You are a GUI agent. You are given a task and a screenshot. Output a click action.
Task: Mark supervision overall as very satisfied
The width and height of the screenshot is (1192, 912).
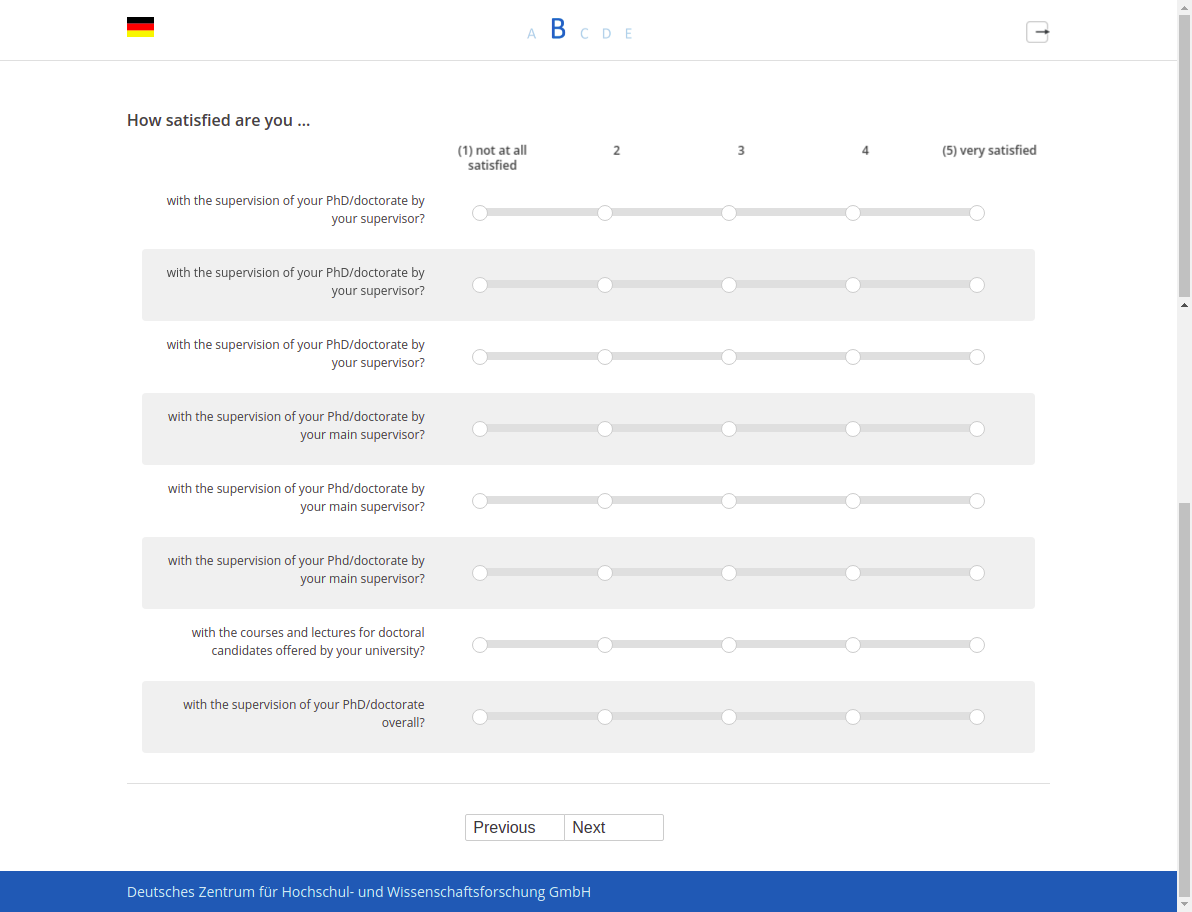click(977, 717)
